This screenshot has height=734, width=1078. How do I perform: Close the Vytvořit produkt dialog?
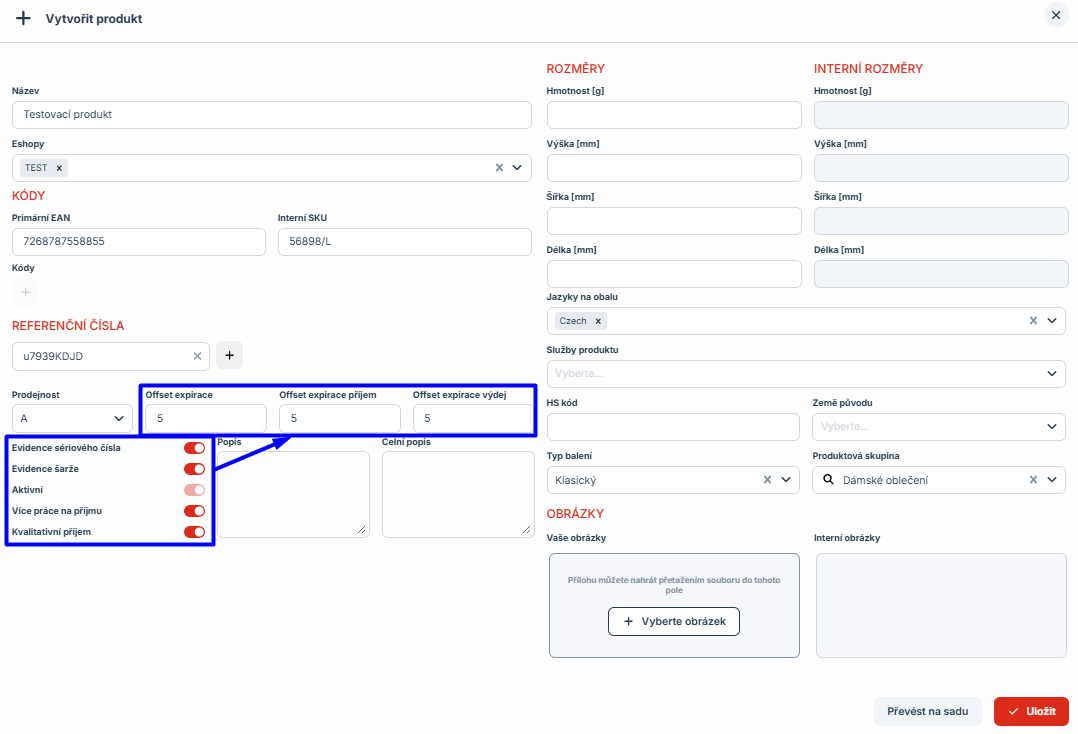1055,15
